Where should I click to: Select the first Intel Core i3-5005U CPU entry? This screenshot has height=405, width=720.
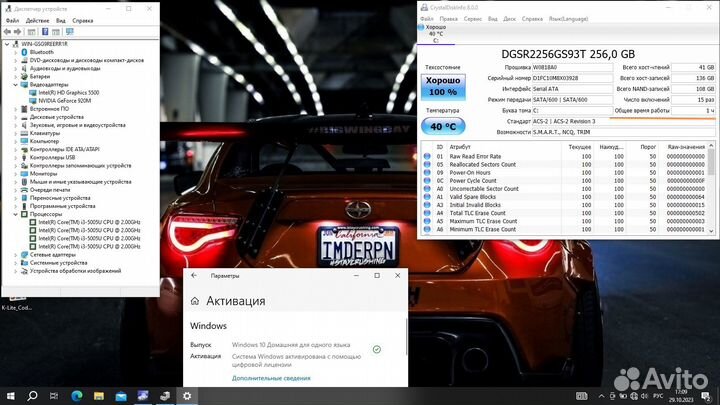tap(89, 222)
